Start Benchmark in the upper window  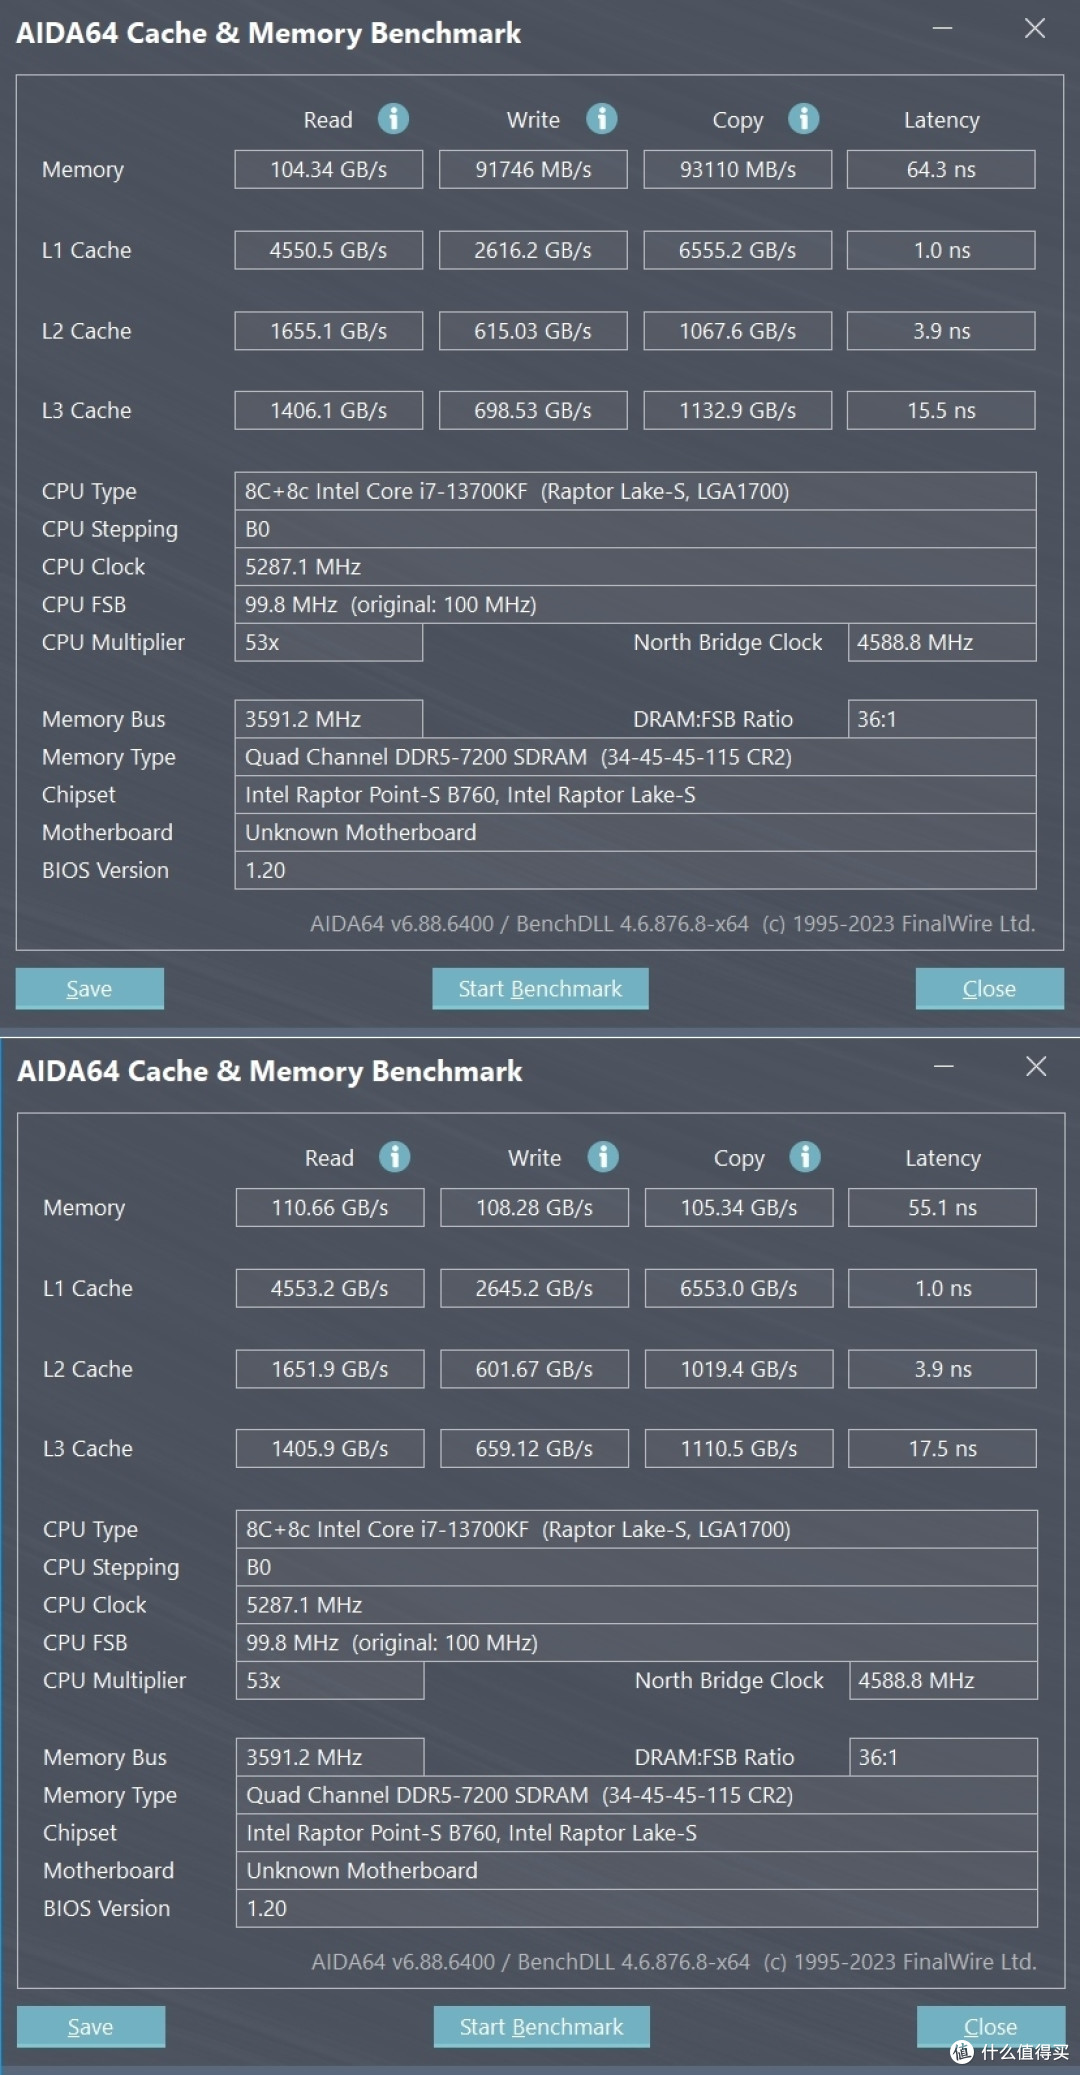(540, 988)
